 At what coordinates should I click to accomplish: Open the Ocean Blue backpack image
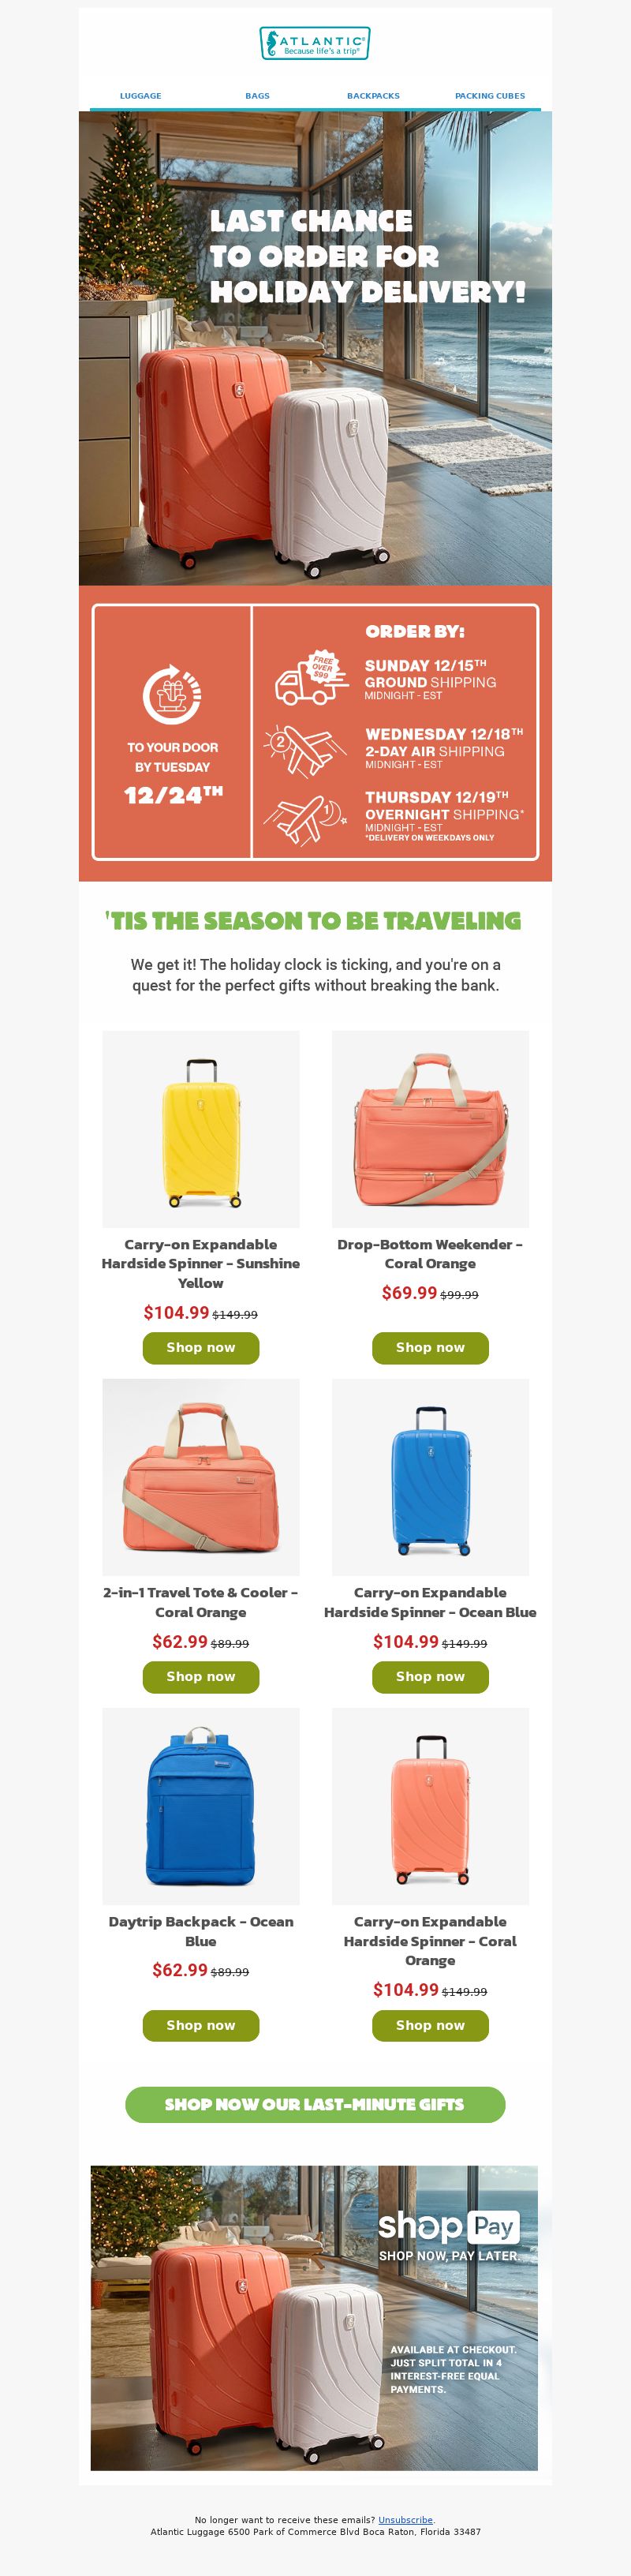[201, 1806]
